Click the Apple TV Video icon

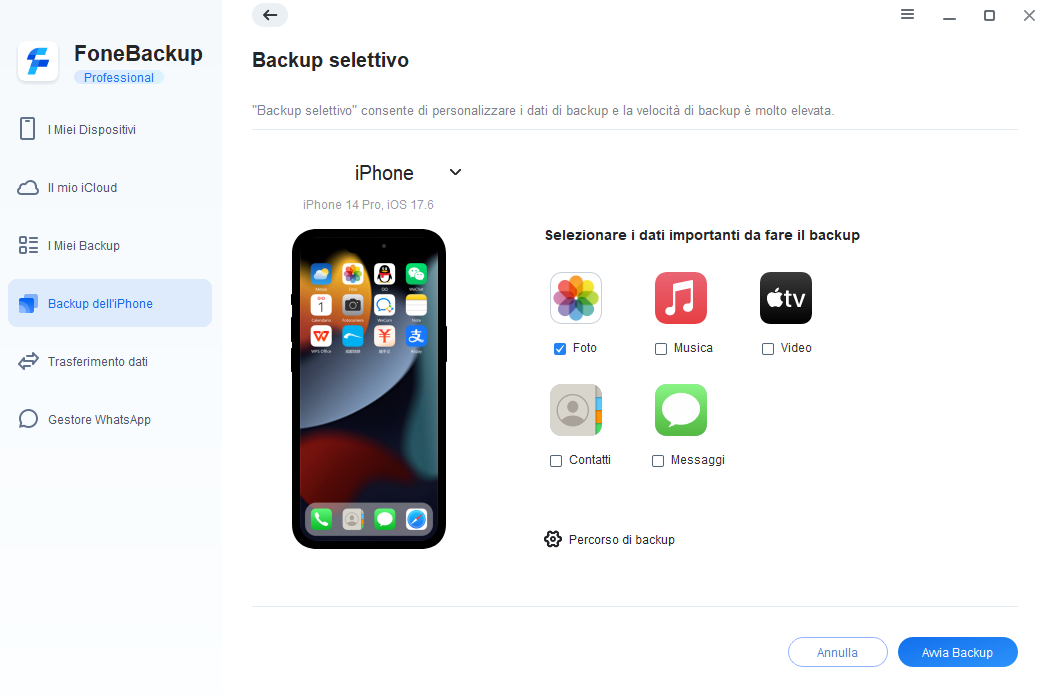pos(785,298)
